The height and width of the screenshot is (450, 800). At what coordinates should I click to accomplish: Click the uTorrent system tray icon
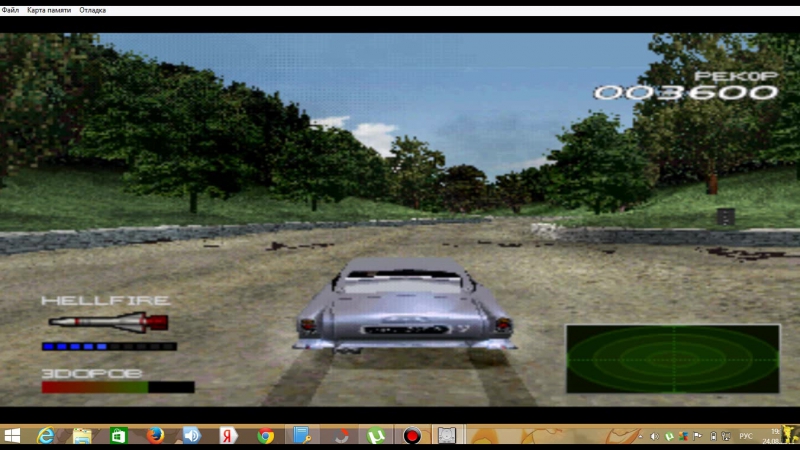click(669, 436)
